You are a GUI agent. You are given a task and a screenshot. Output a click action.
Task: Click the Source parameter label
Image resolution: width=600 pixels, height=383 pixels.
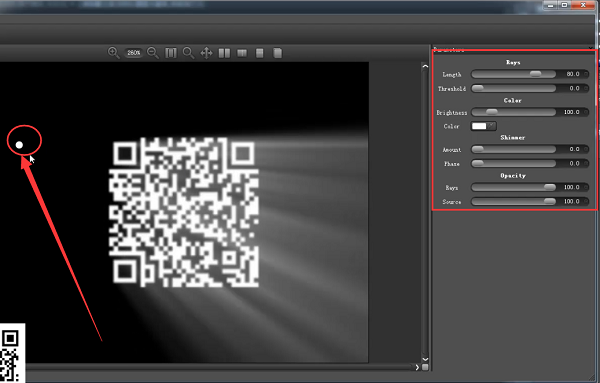[x=452, y=202]
